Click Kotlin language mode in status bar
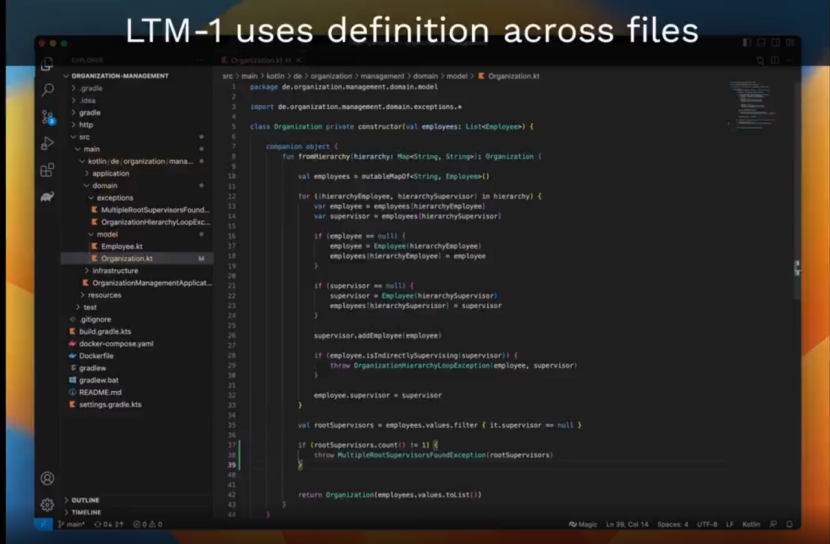Image resolution: width=830 pixels, height=544 pixels. coord(751,524)
